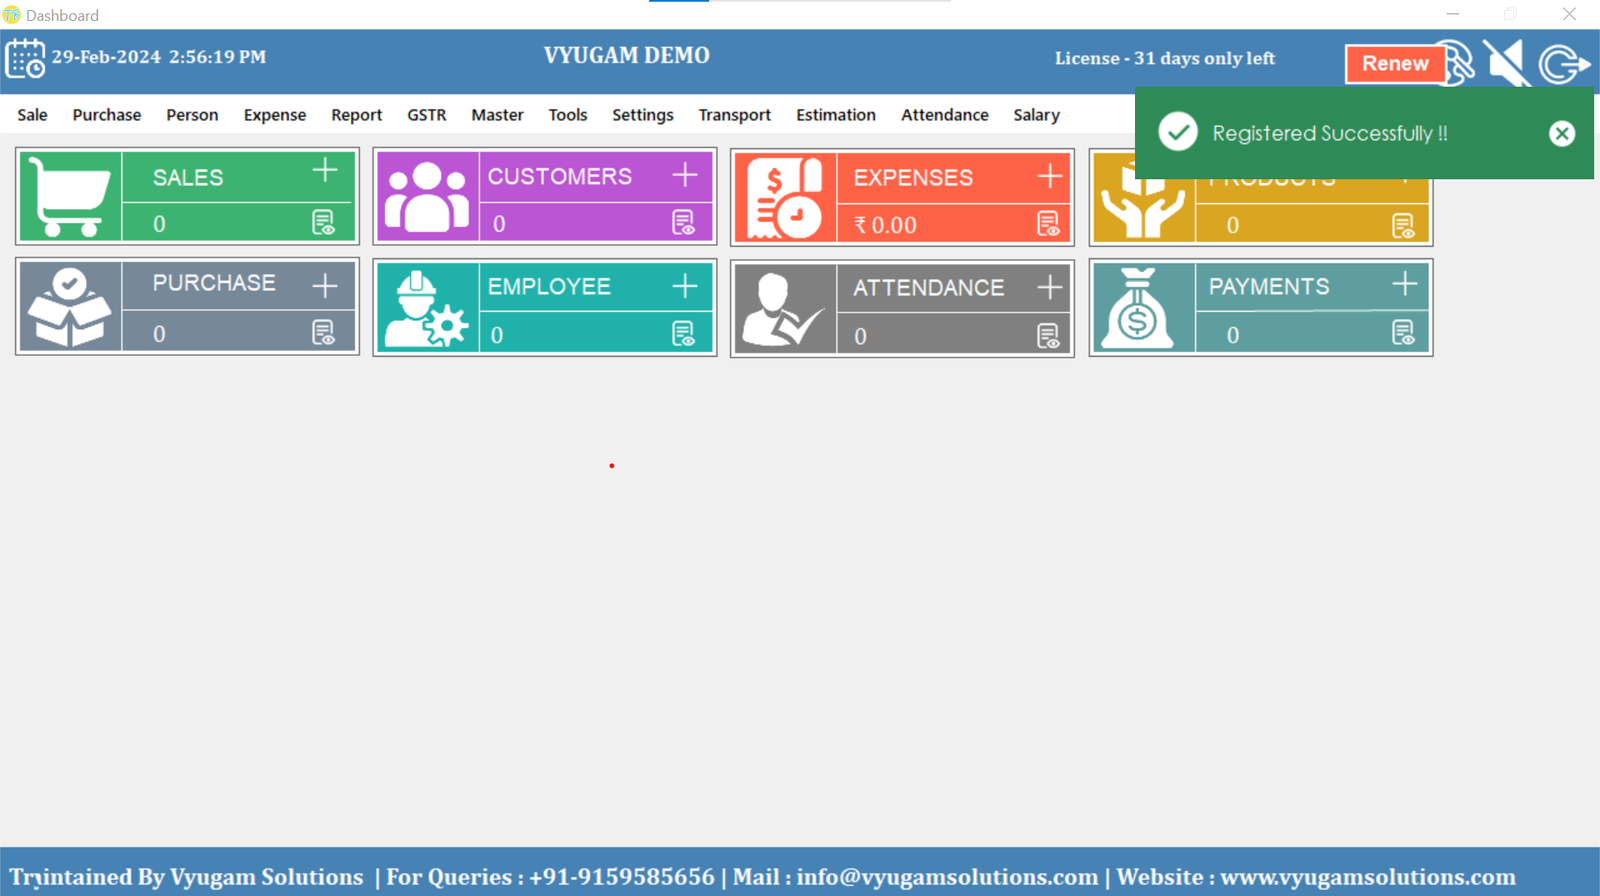This screenshot has height=896, width=1600.
Task: Click the calendar clock icon beside the date
Action: point(25,58)
